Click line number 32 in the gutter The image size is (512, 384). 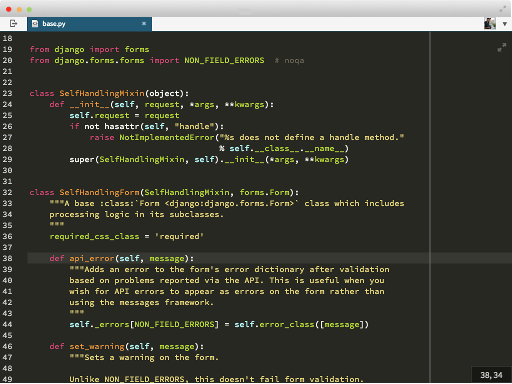(x=7, y=192)
